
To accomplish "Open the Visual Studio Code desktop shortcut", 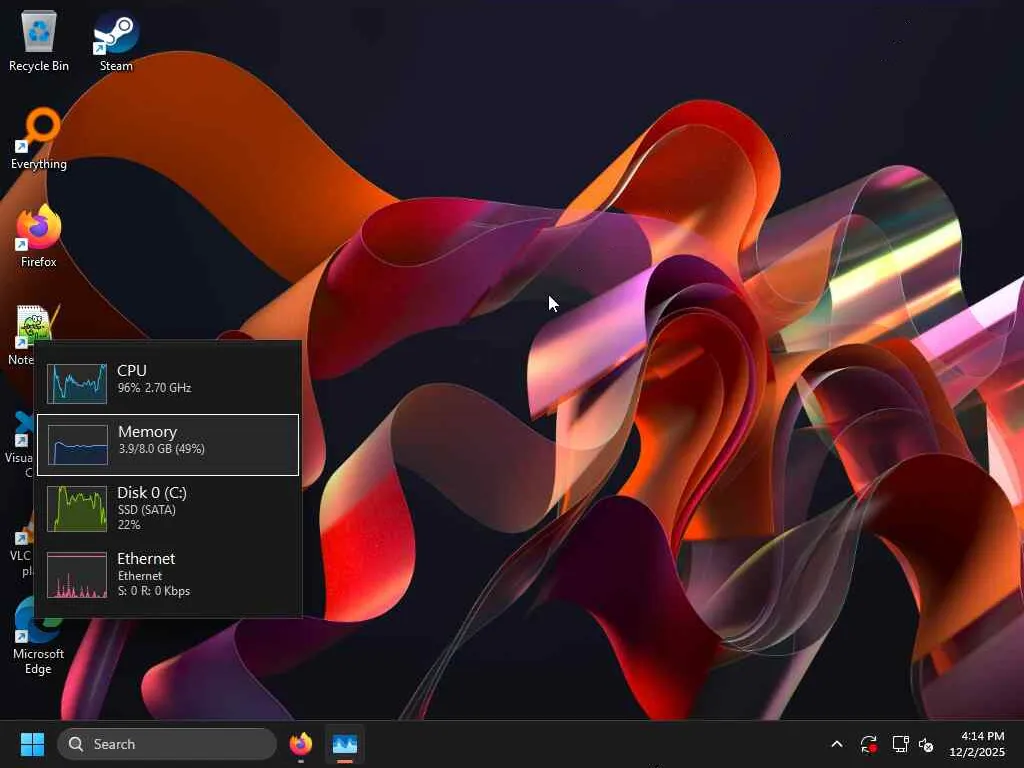I will coord(20,444).
